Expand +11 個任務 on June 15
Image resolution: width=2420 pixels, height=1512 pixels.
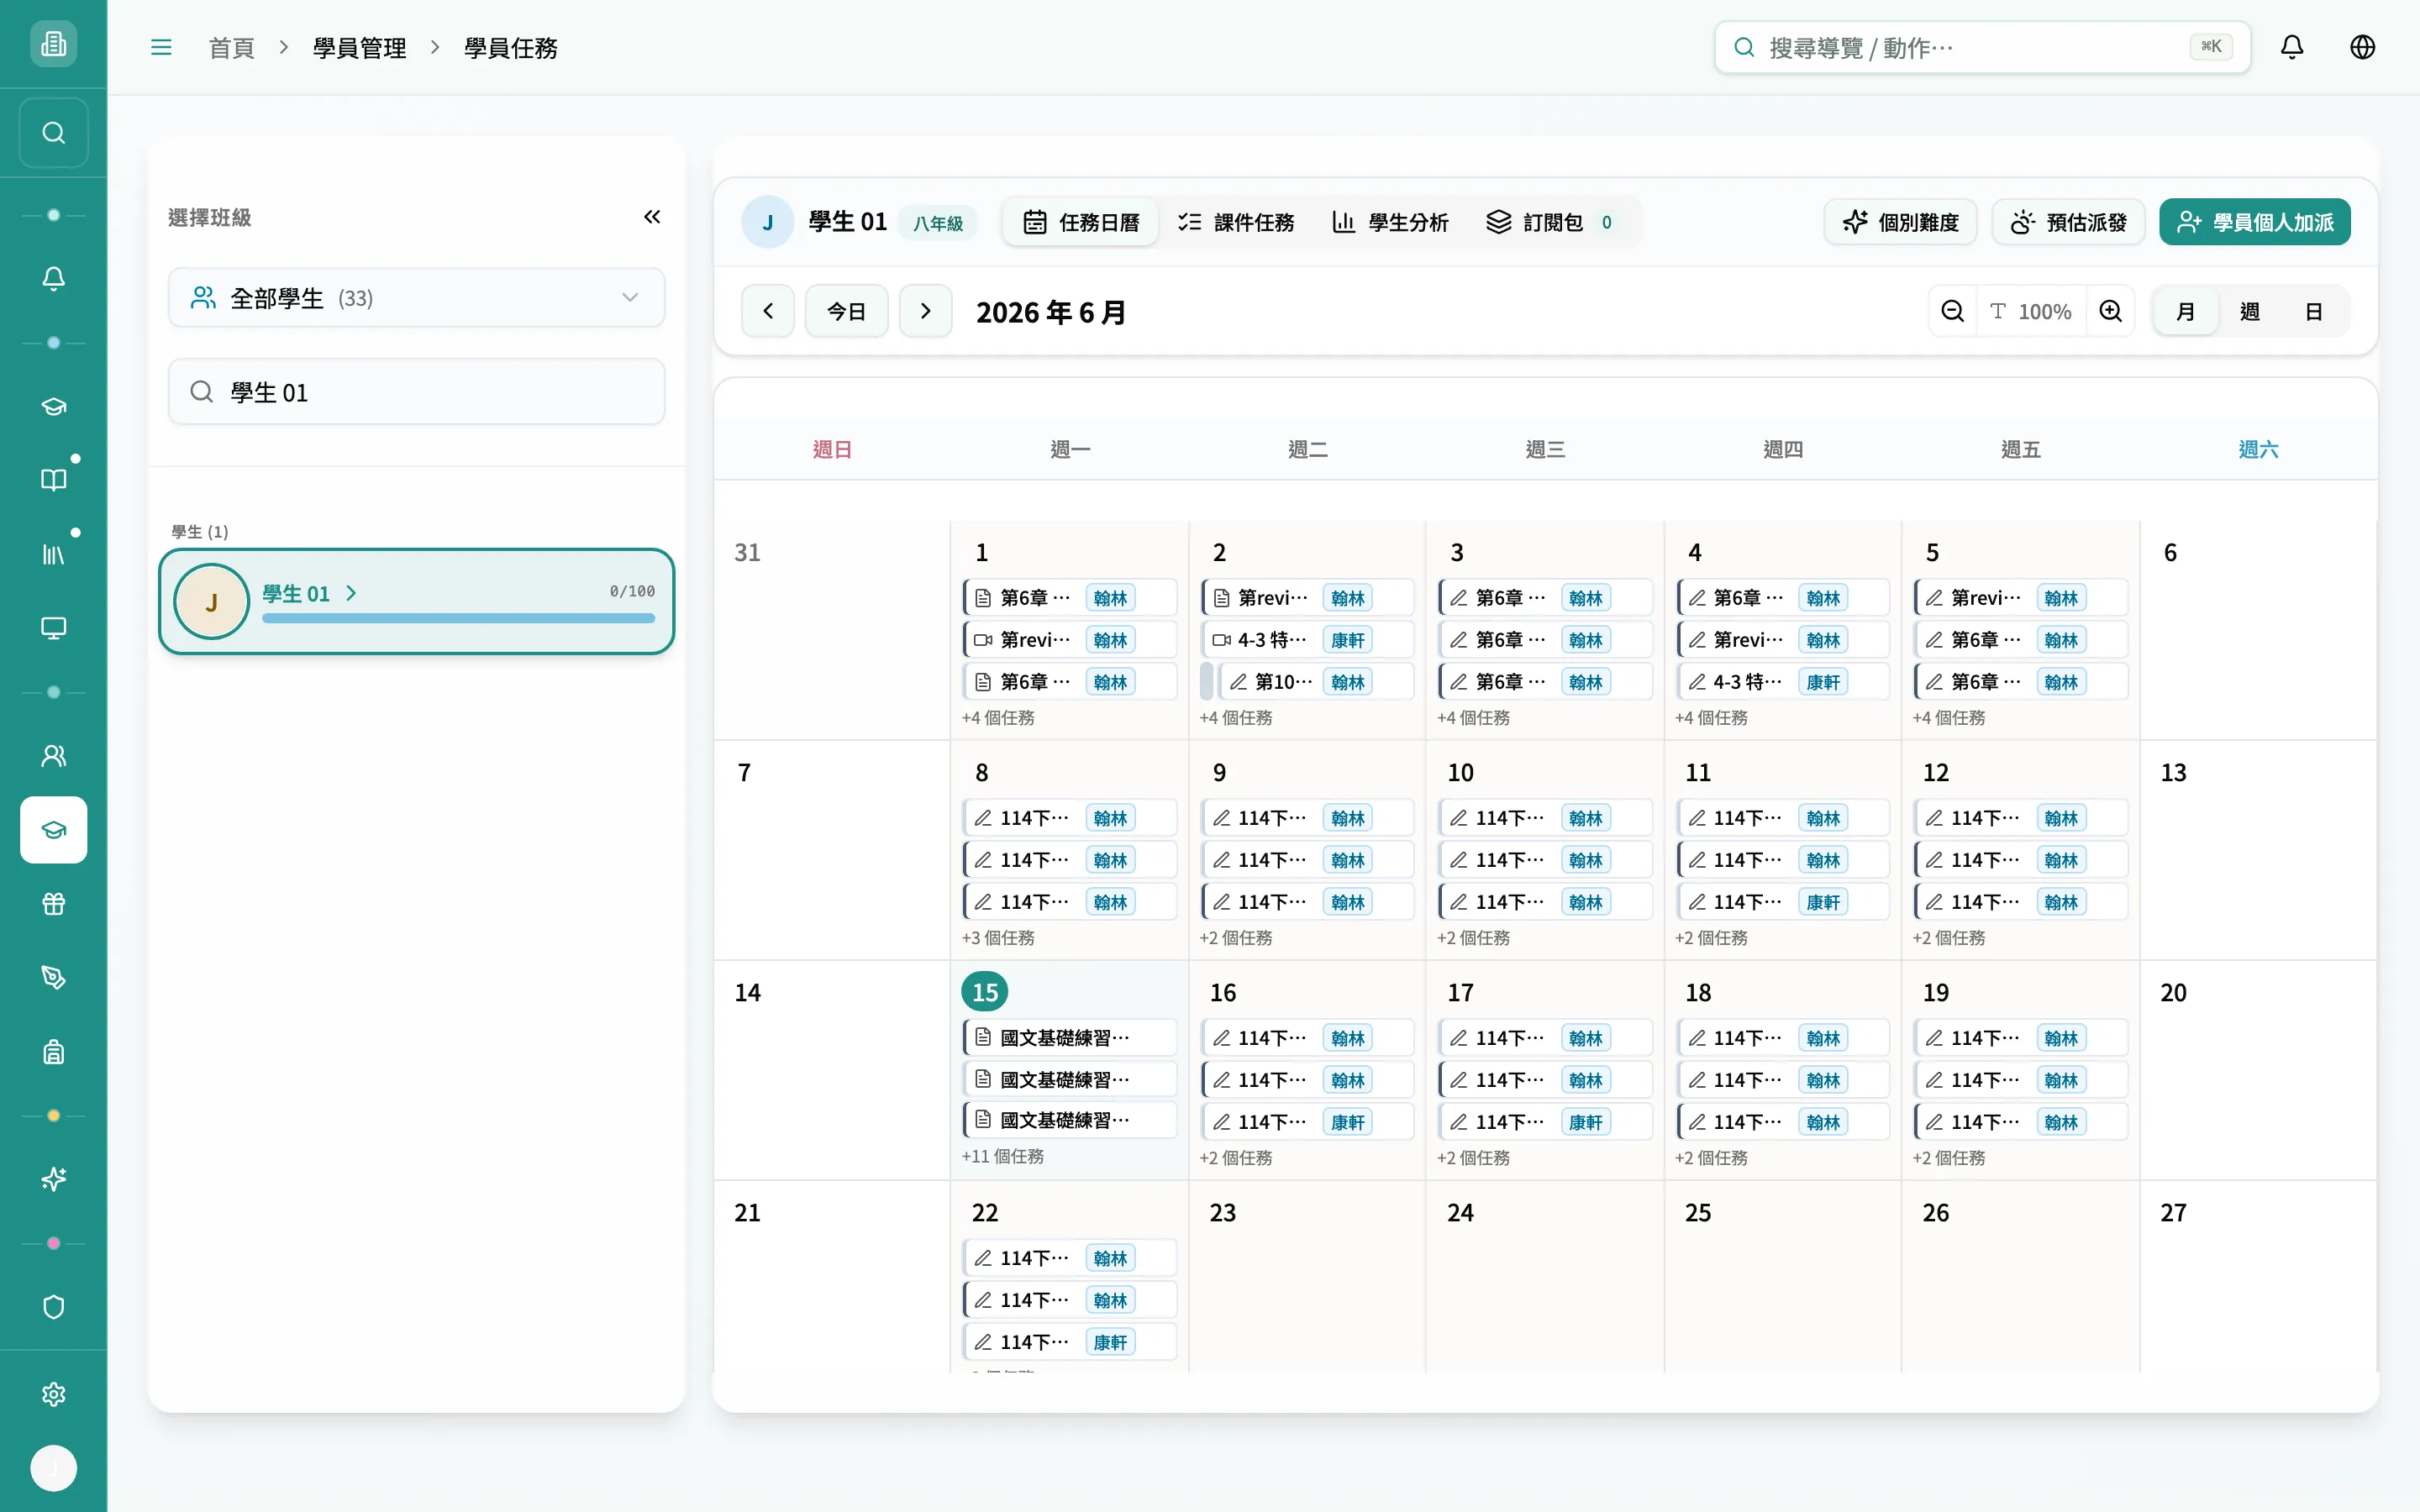click(x=1003, y=1156)
